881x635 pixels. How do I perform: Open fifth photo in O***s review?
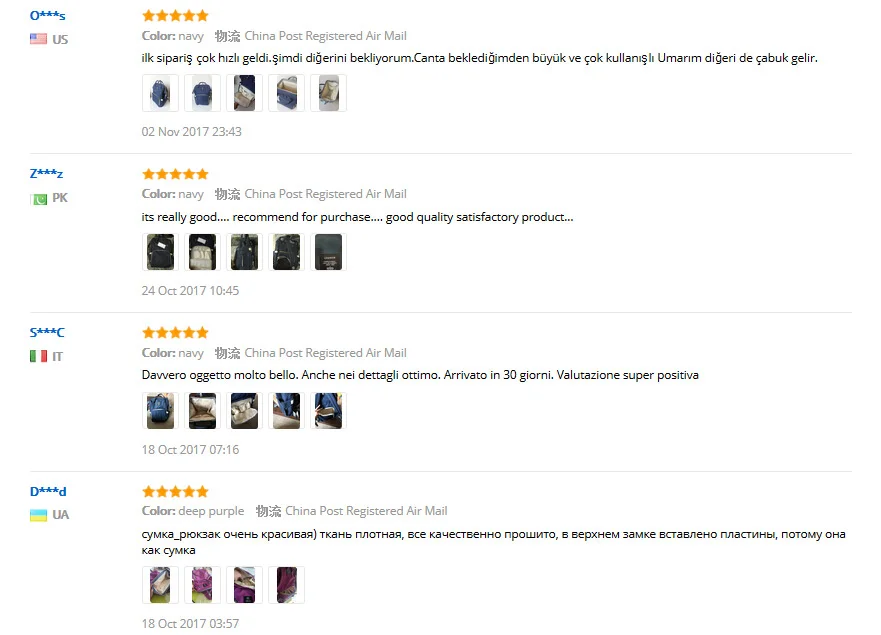point(329,93)
